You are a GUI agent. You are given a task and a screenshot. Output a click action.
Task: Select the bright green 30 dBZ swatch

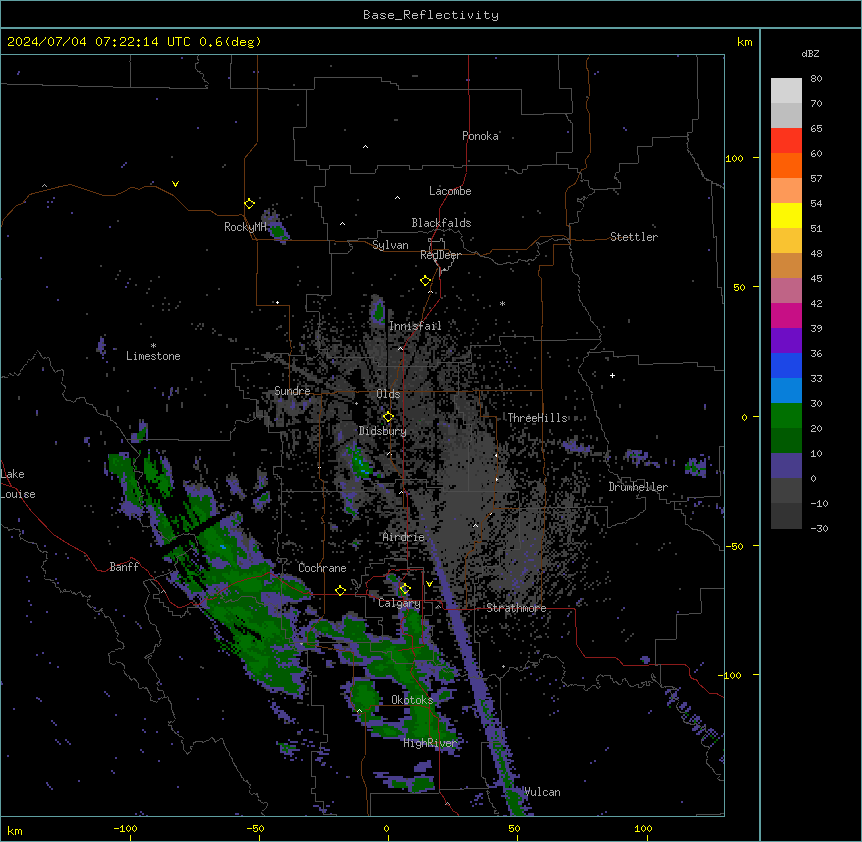click(786, 416)
